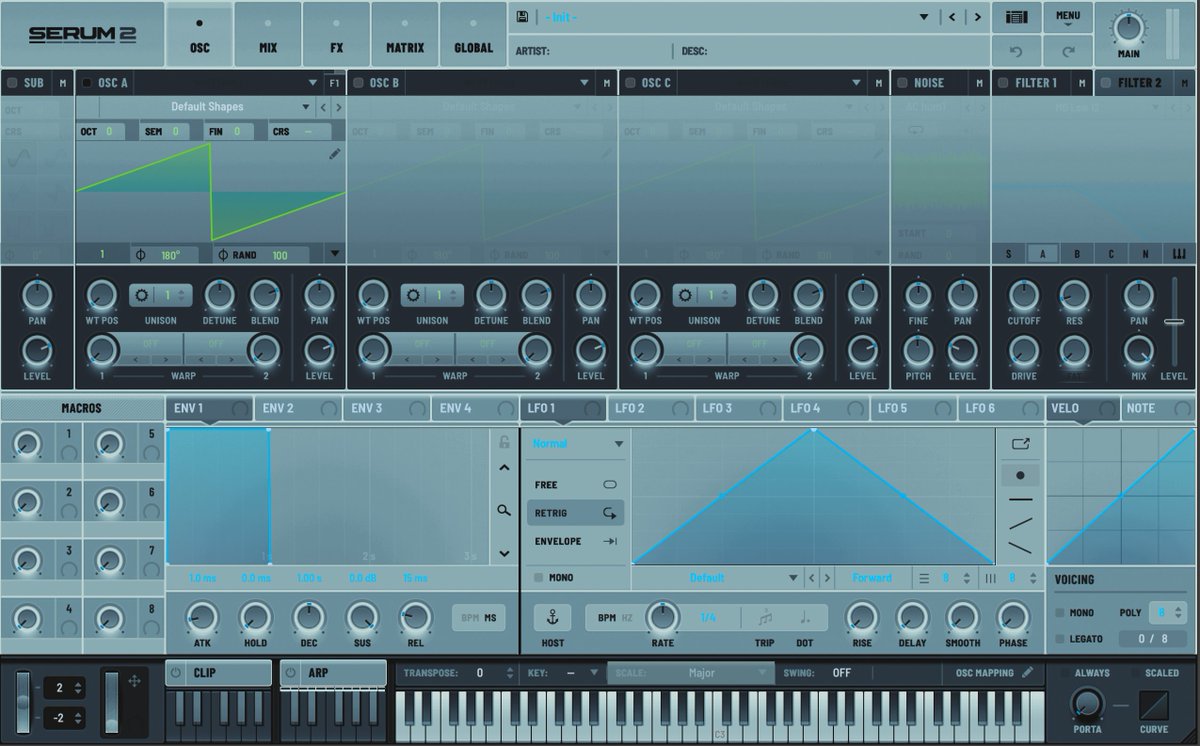Click the save preset disk icon
Viewport: 1200px width, 746px height.
coord(523,17)
